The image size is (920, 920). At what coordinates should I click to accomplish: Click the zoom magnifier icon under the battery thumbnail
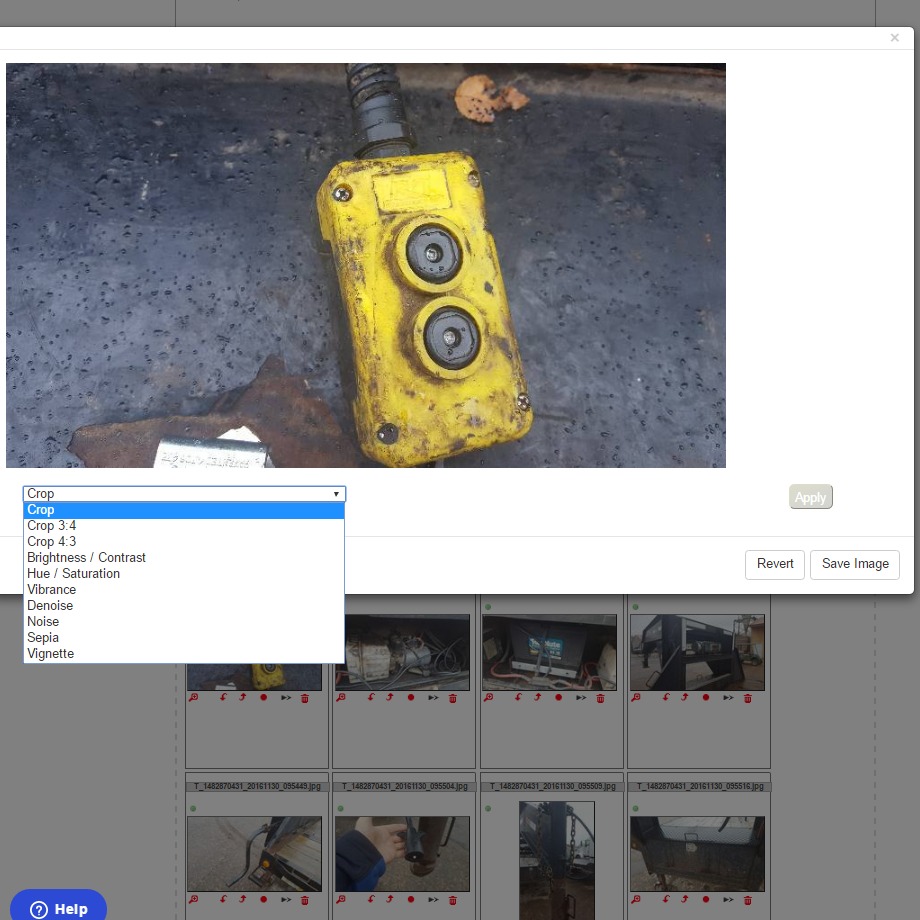(x=488, y=698)
